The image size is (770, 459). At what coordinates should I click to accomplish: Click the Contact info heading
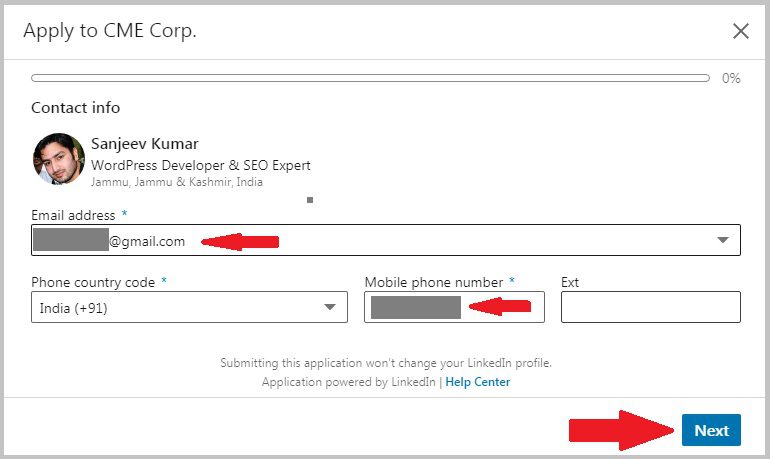(x=76, y=108)
